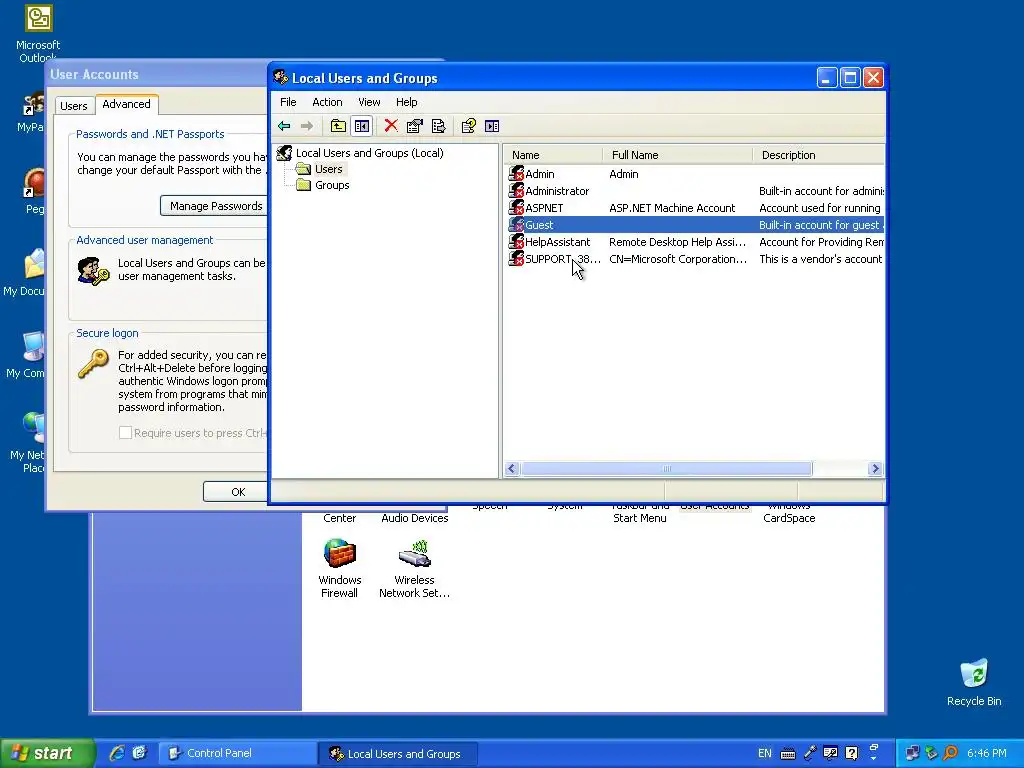Viewport: 1024px width, 768px height.
Task: Click the ASPNET user account icon
Action: [517, 208]
